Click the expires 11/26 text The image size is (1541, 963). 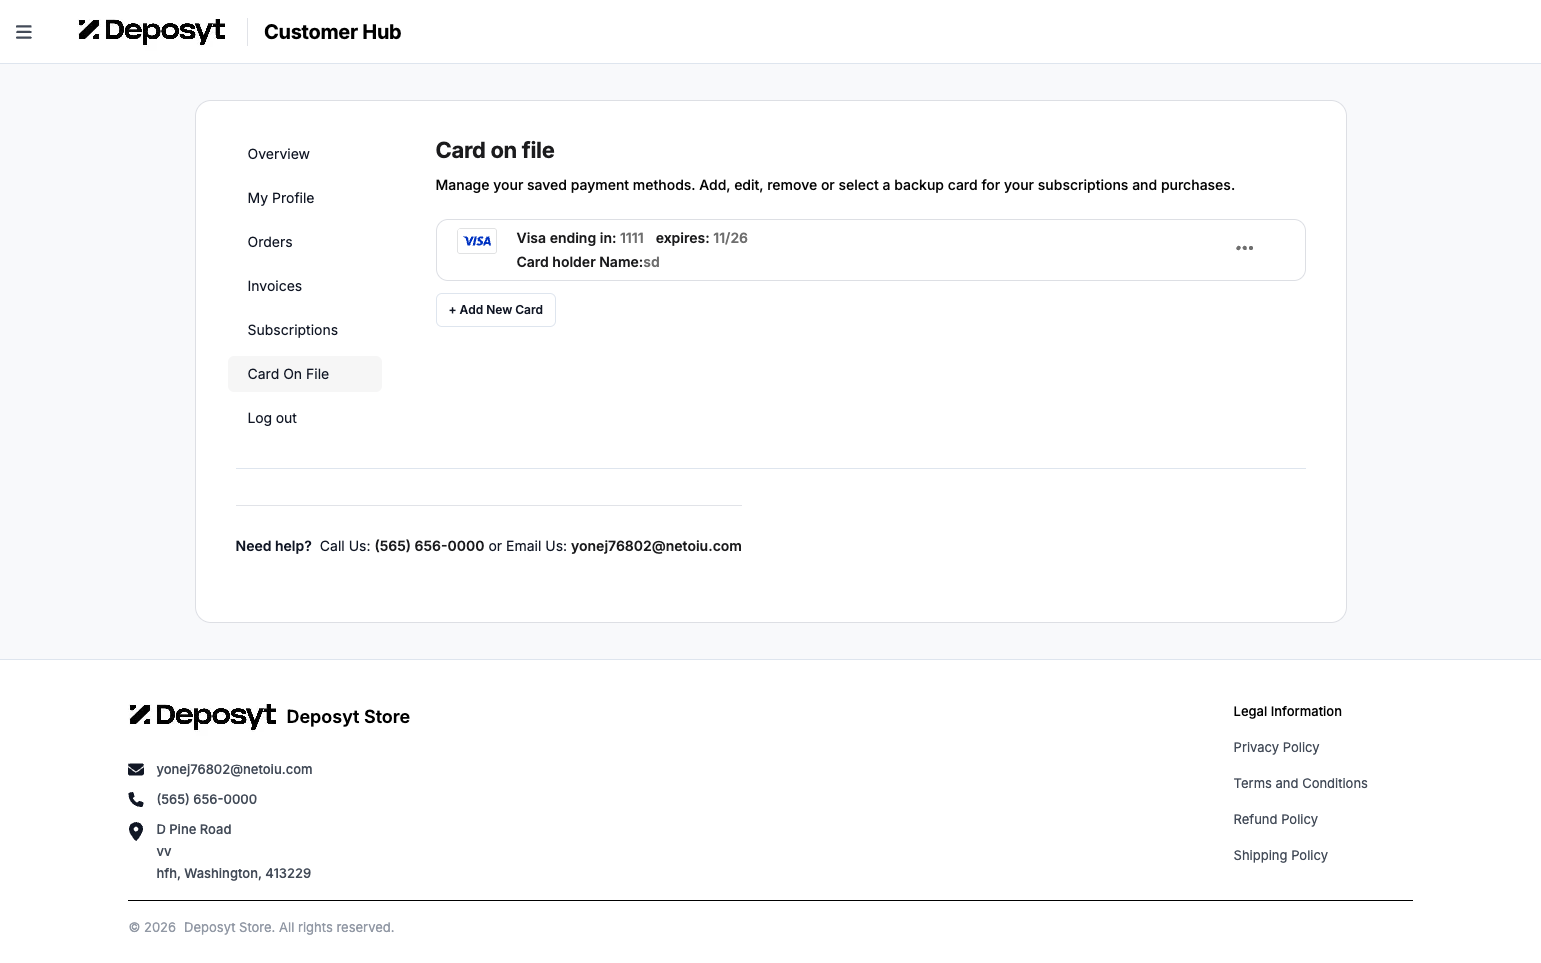[x=702, y=238]
